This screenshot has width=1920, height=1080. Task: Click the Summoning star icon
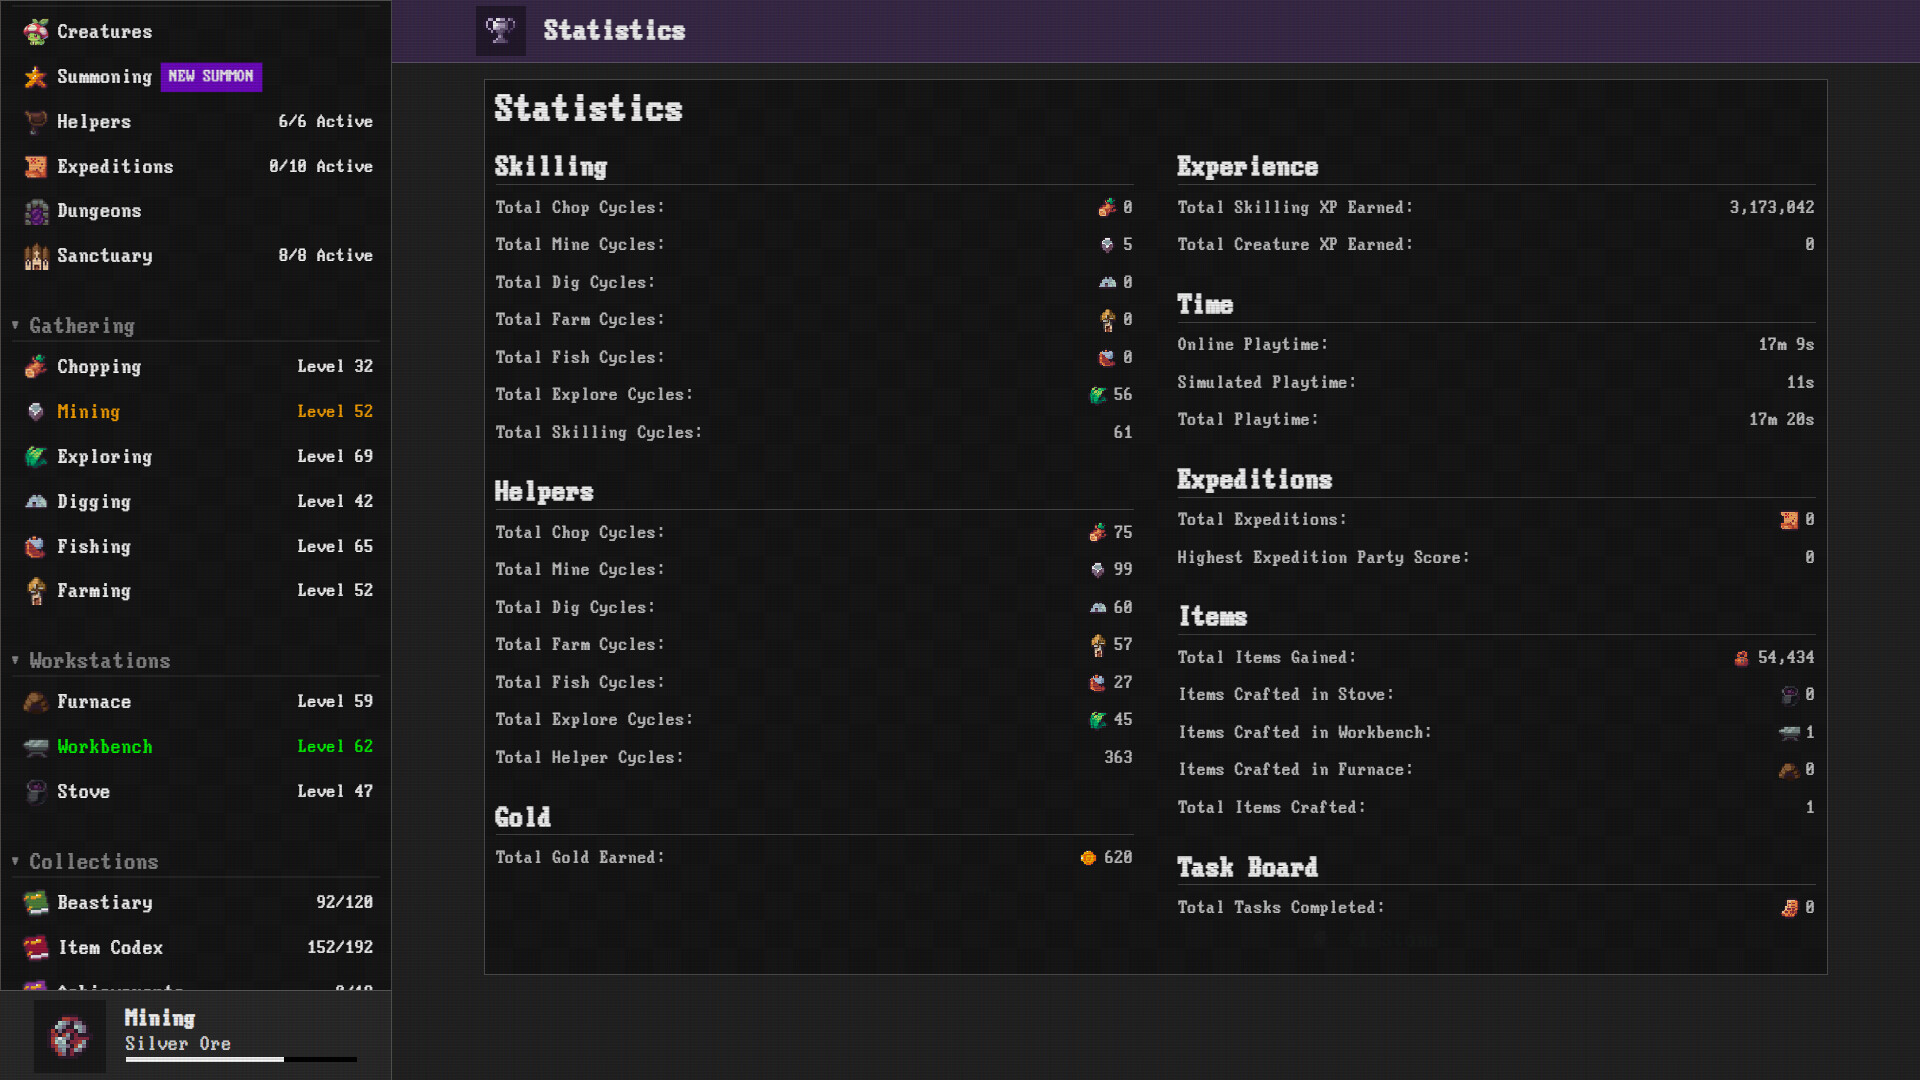[x=36, y=76]
